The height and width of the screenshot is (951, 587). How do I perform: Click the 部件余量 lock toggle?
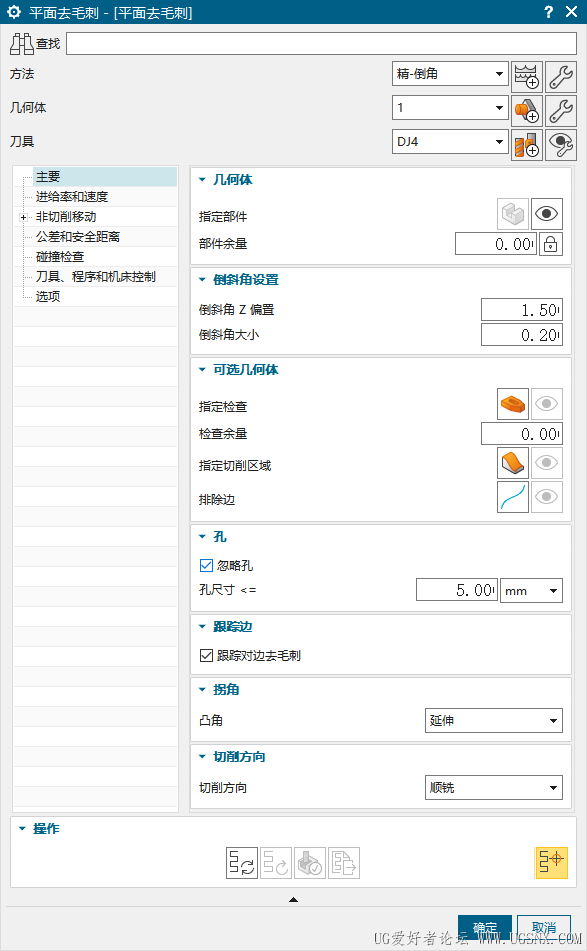pyautogui.click(x=550, y=243)
